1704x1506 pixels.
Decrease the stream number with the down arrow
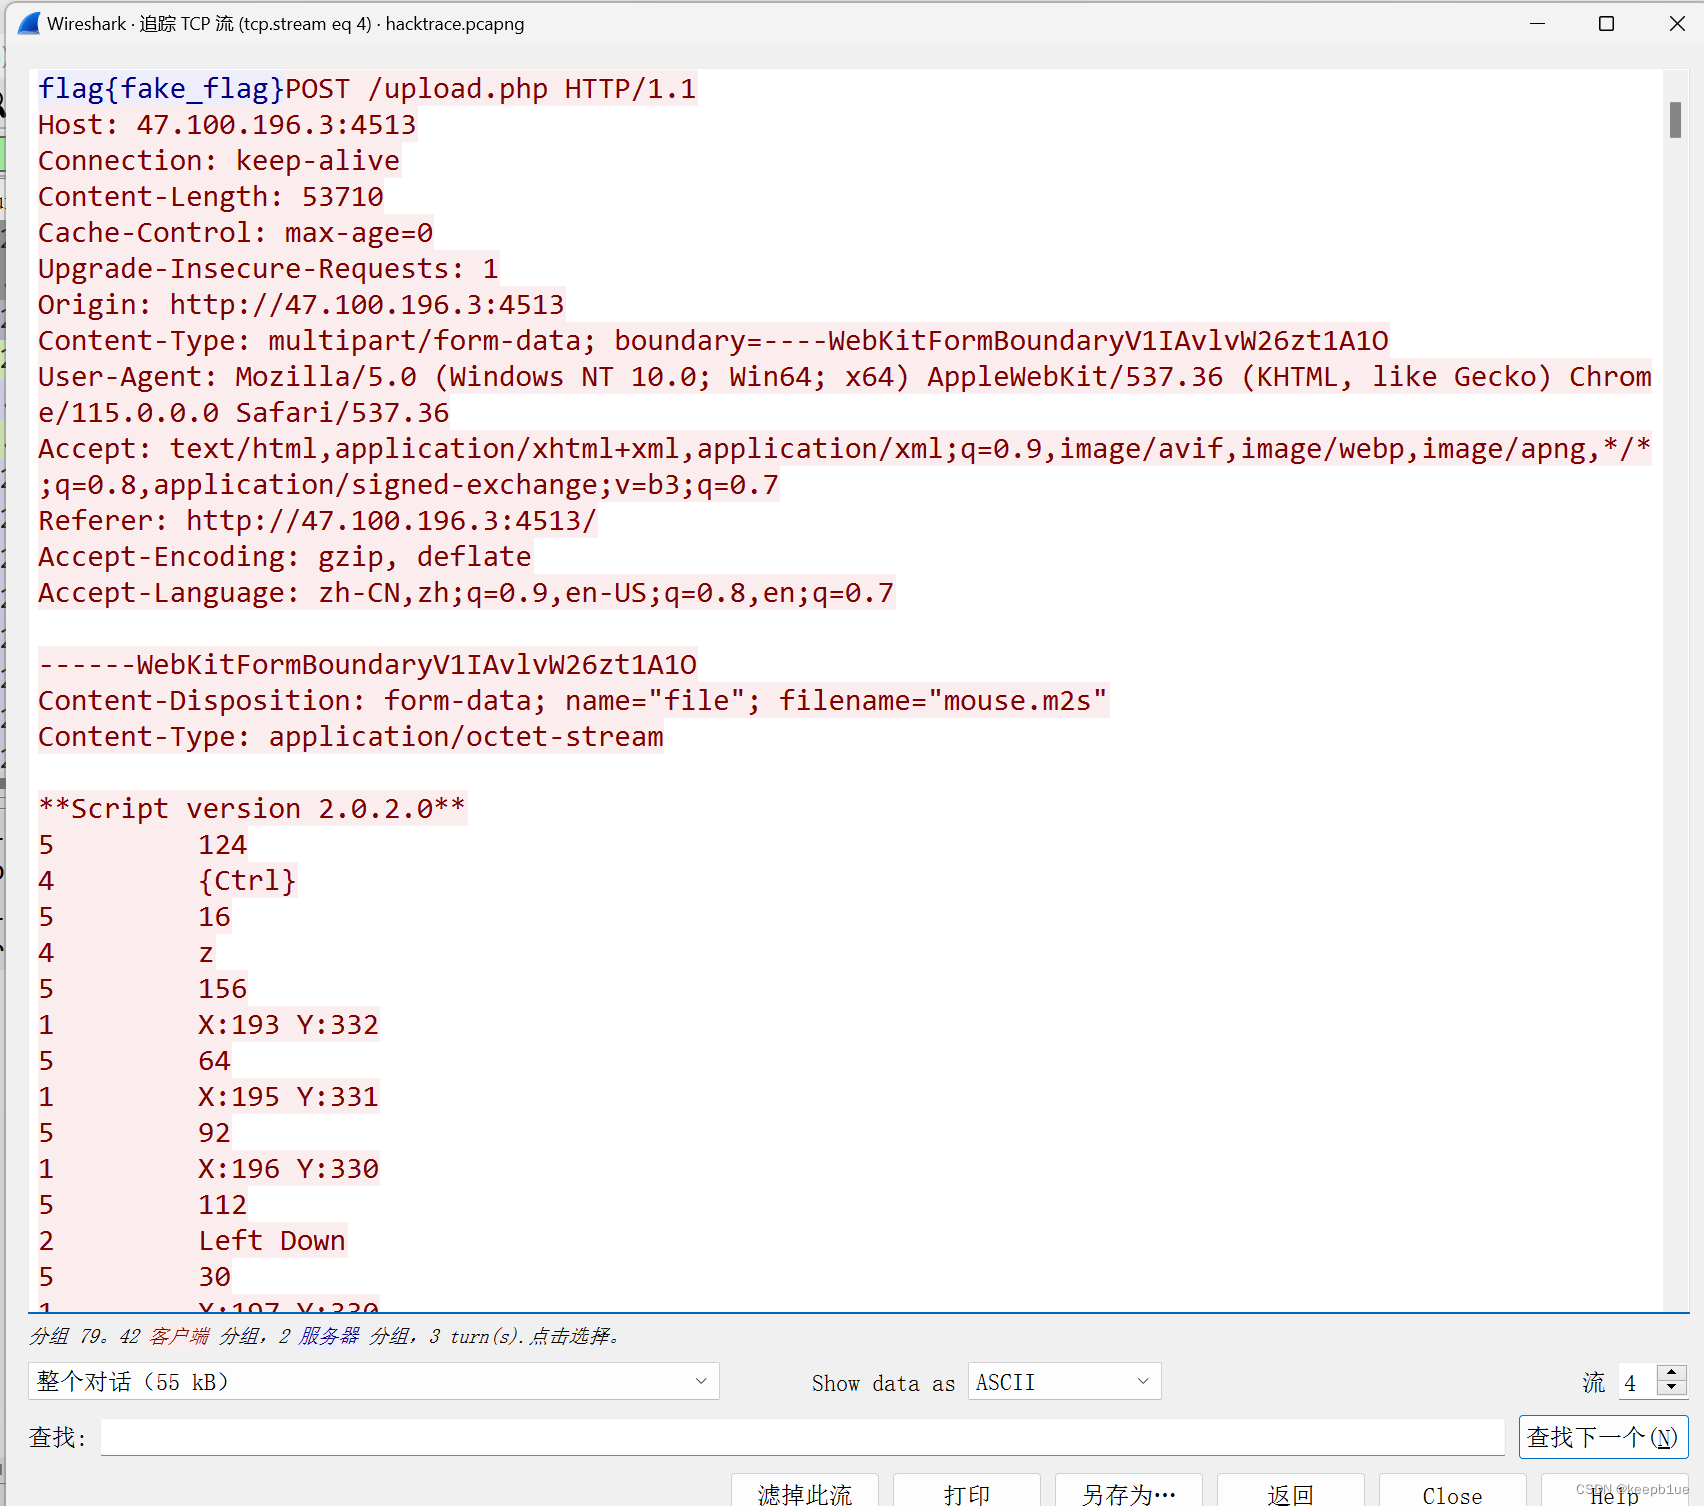coord(1672,1388)
